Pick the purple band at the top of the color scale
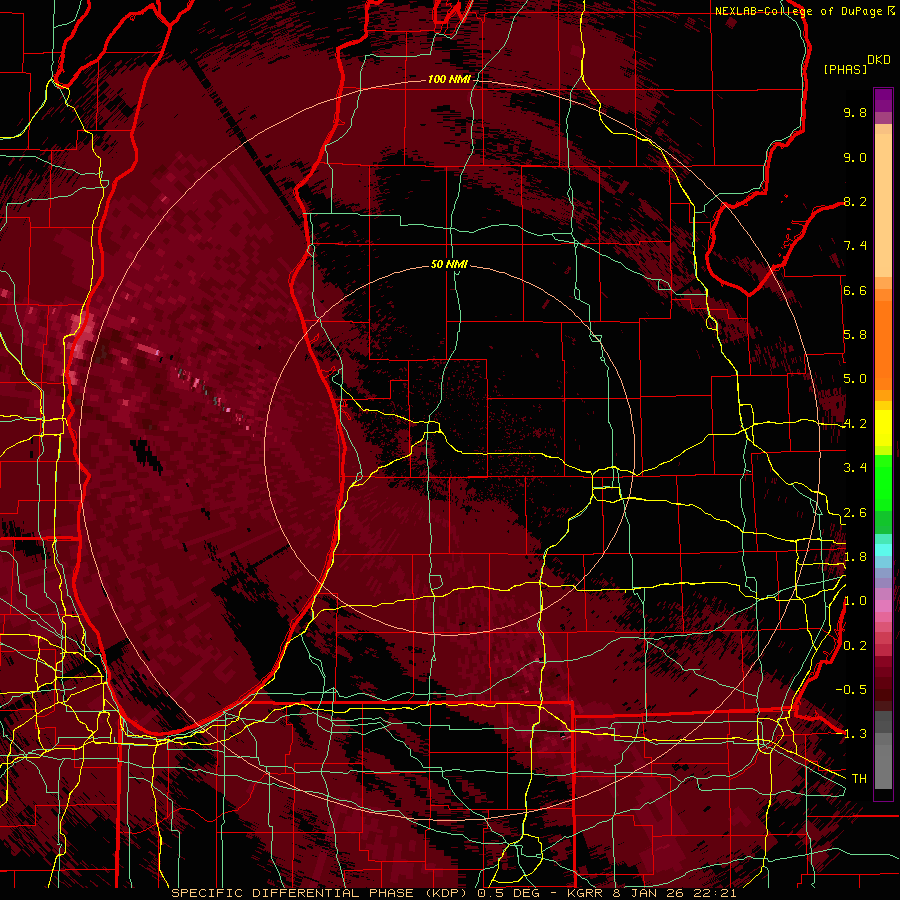The image size is (900, 900). pos(883,100)
